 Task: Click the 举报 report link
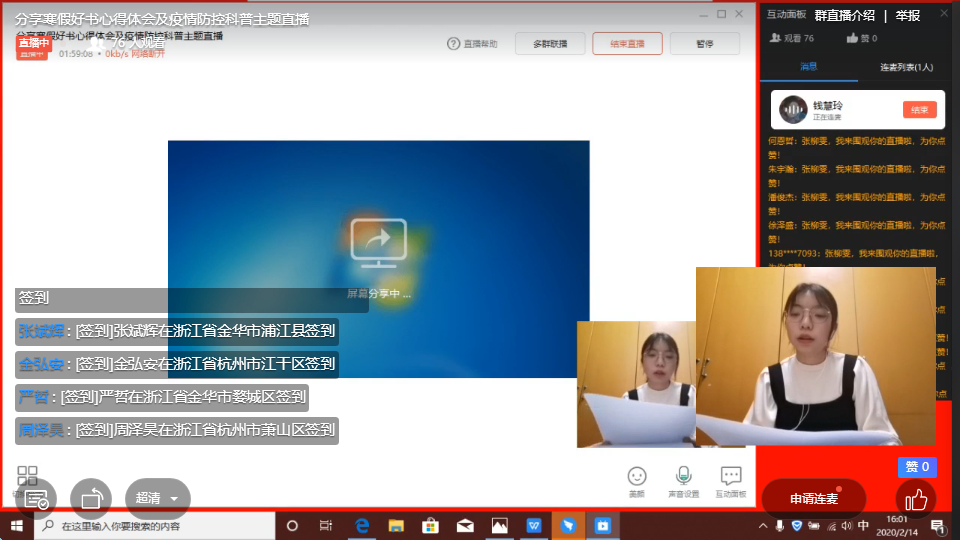point(907,16)
